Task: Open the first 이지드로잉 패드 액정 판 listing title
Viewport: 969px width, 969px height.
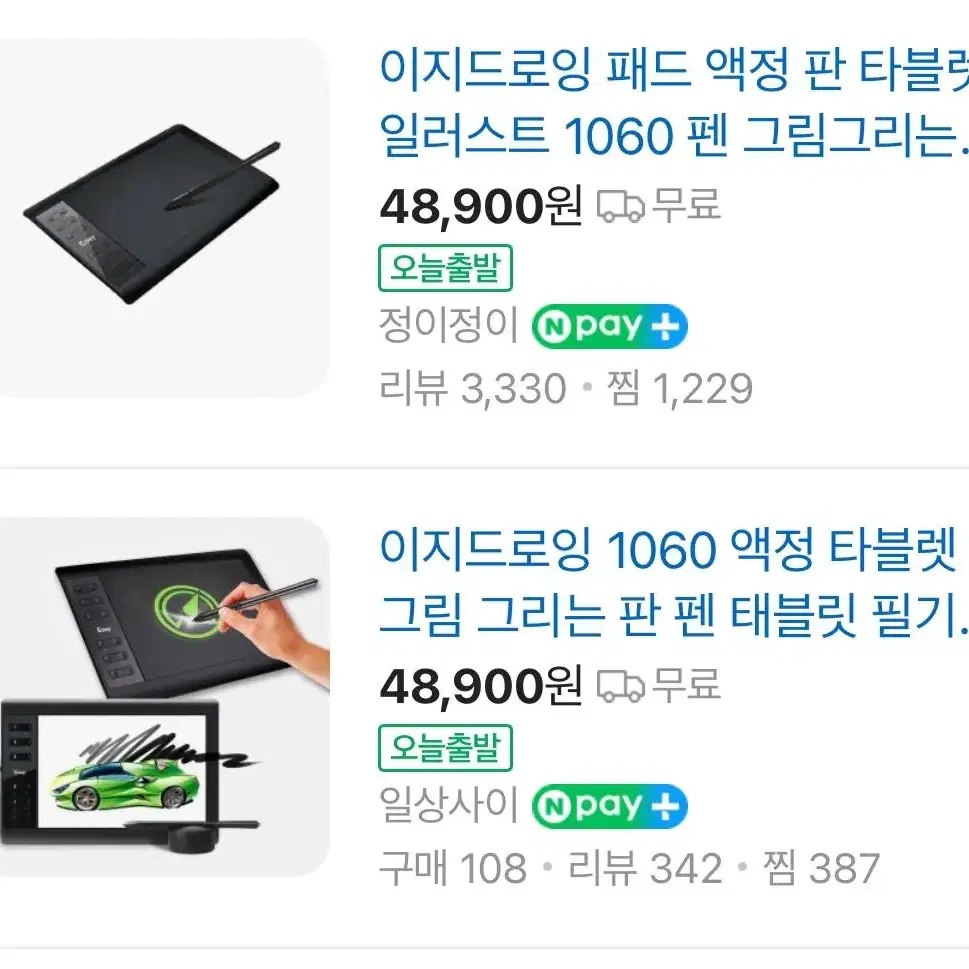Action: (674, 101)
